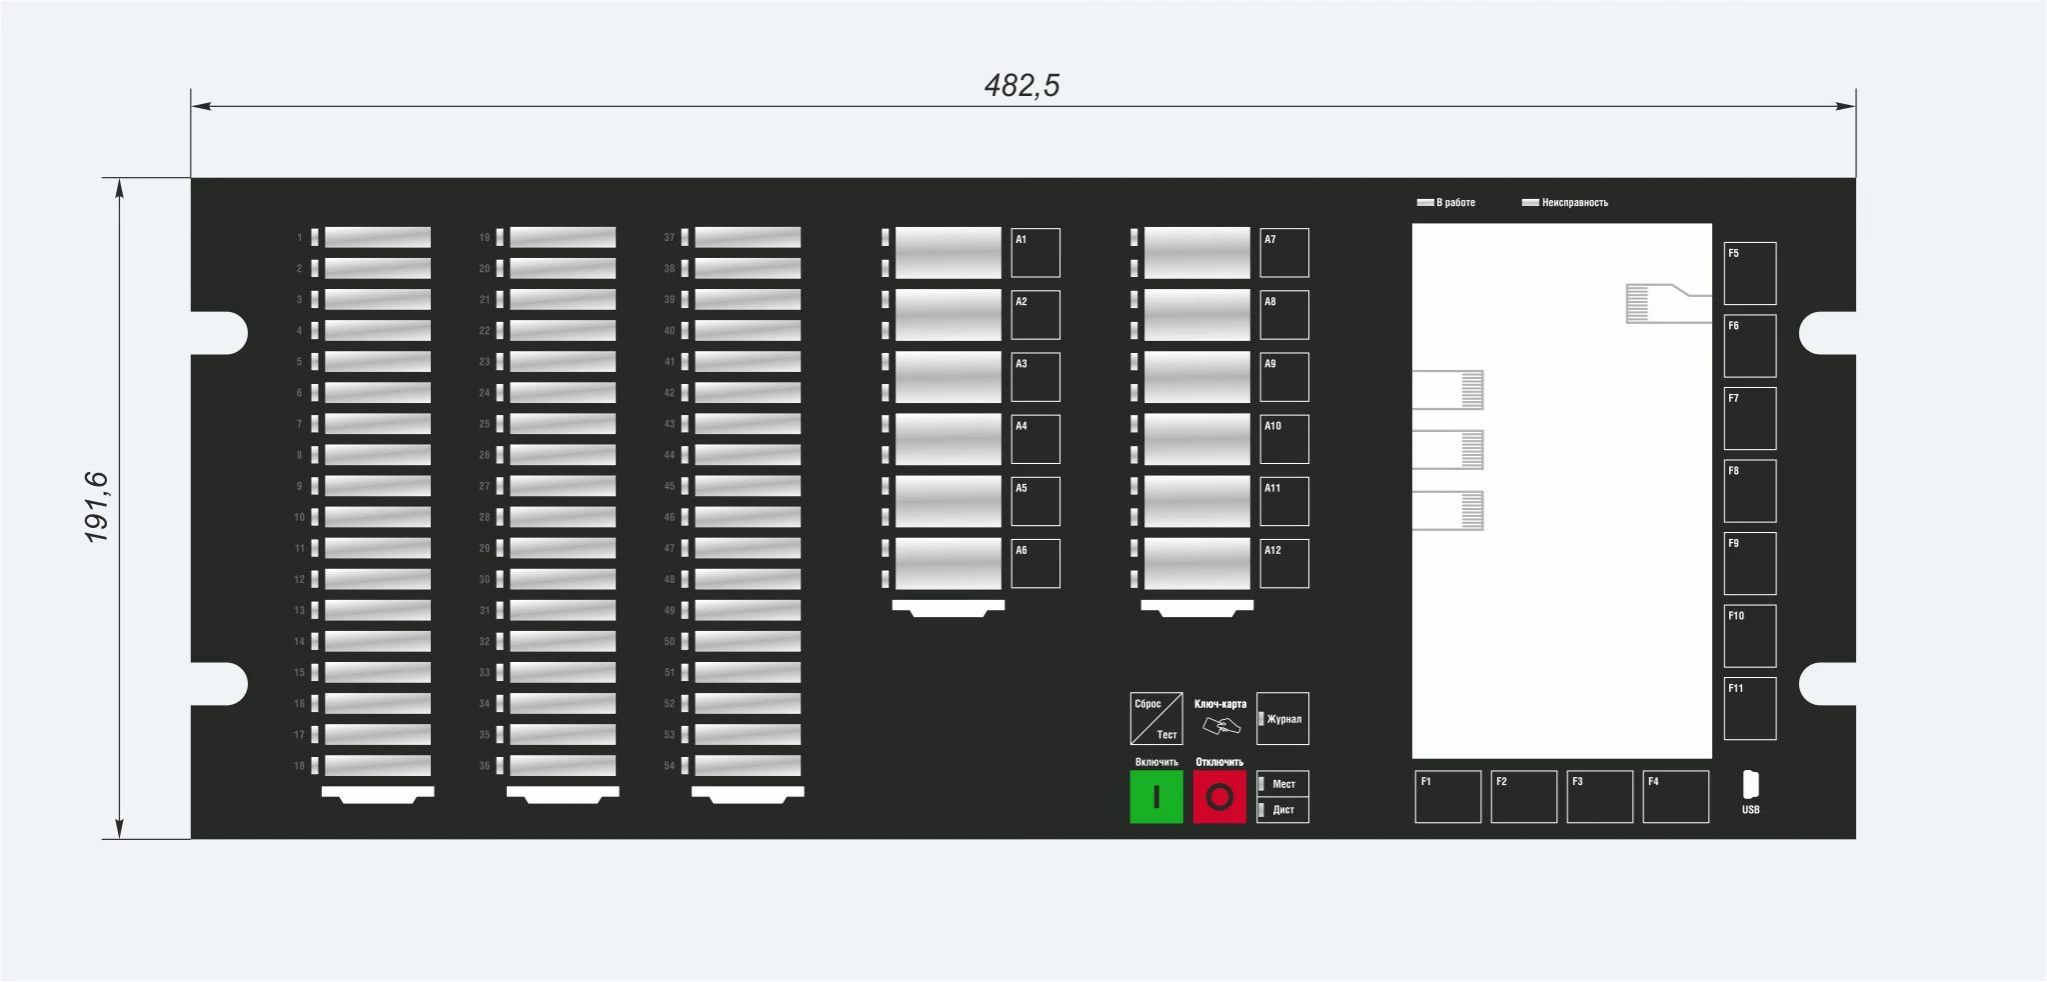Click the A7 assignable key
Image resolution: width=2047 pixels, height=982 pixels.
[x=1284, y=253]
